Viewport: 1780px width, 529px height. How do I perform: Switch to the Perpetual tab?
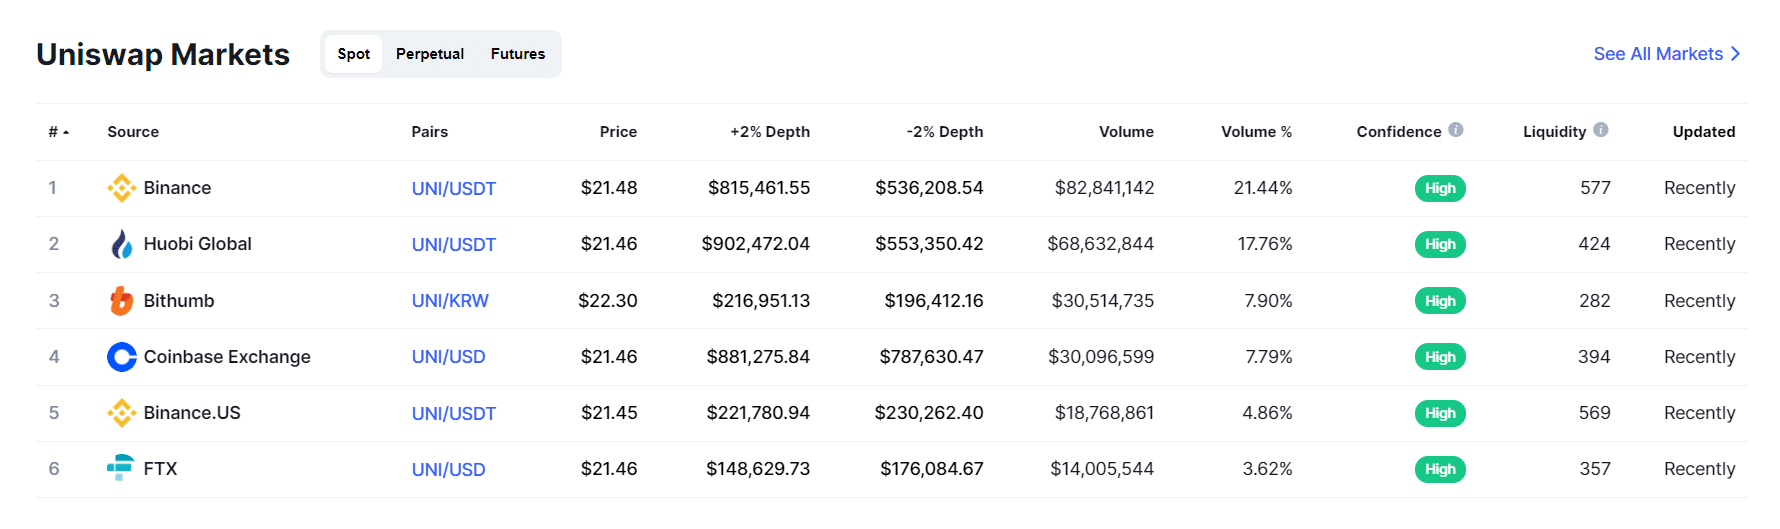pyautogui.click(x=430, y=54)
